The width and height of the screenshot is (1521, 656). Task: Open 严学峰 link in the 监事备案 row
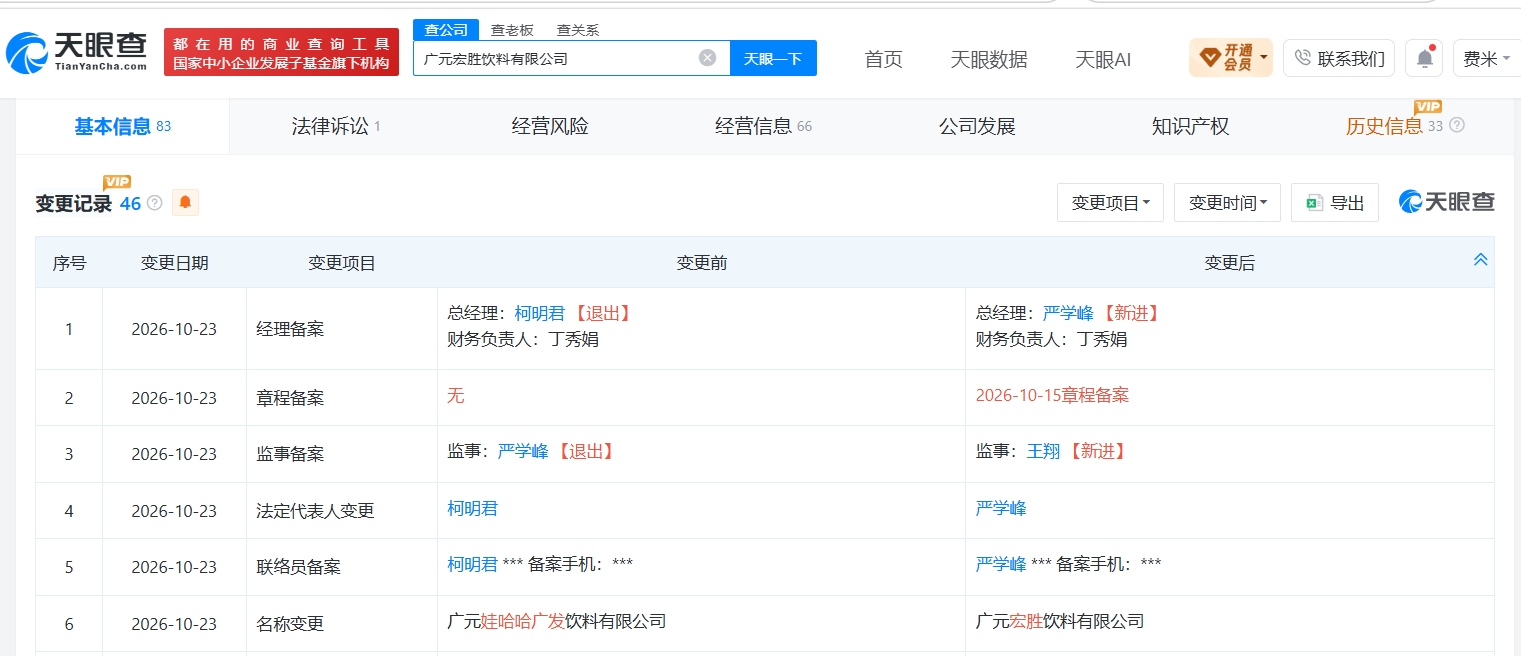click(x=523, y=451)
